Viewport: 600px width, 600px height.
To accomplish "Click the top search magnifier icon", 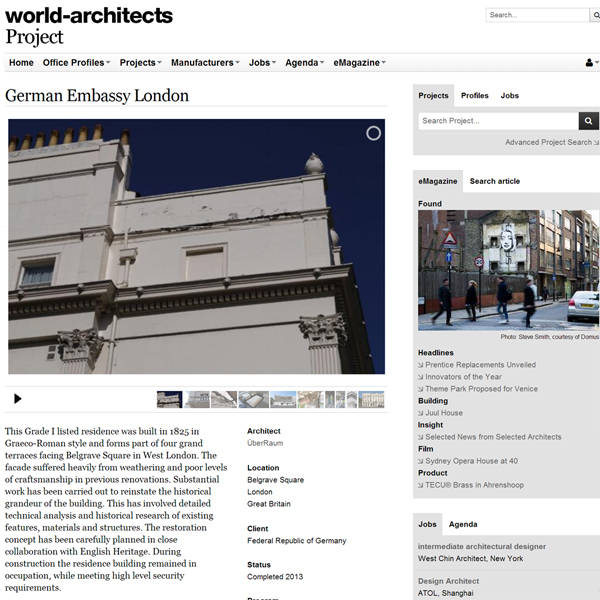I will [x=595, y=15].
